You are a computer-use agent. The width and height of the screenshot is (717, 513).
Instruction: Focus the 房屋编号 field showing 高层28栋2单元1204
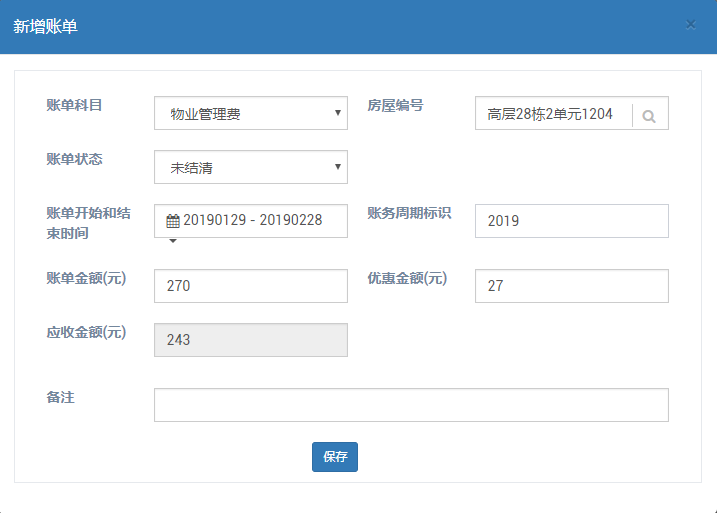tap(553, 113)
